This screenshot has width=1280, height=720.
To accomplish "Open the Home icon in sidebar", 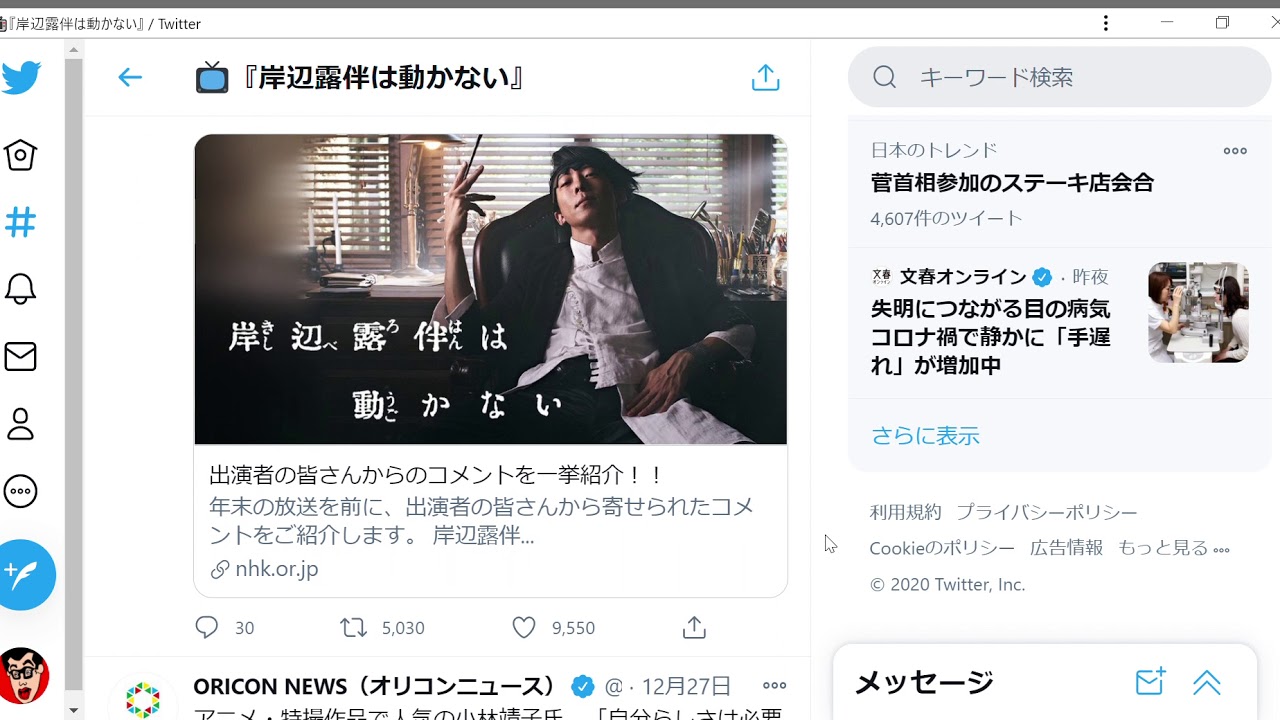I will pyautogui.click(x=21, y=155).
